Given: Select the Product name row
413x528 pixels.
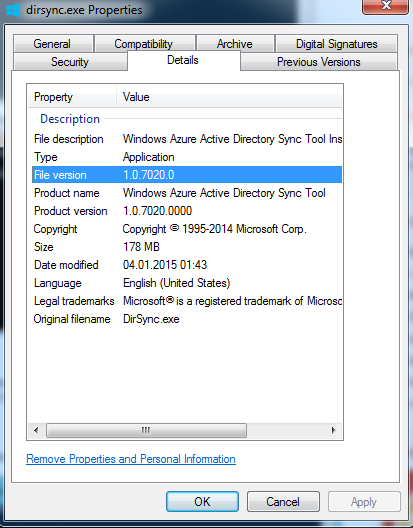Looking at the screenshot, I should point(187,193).
